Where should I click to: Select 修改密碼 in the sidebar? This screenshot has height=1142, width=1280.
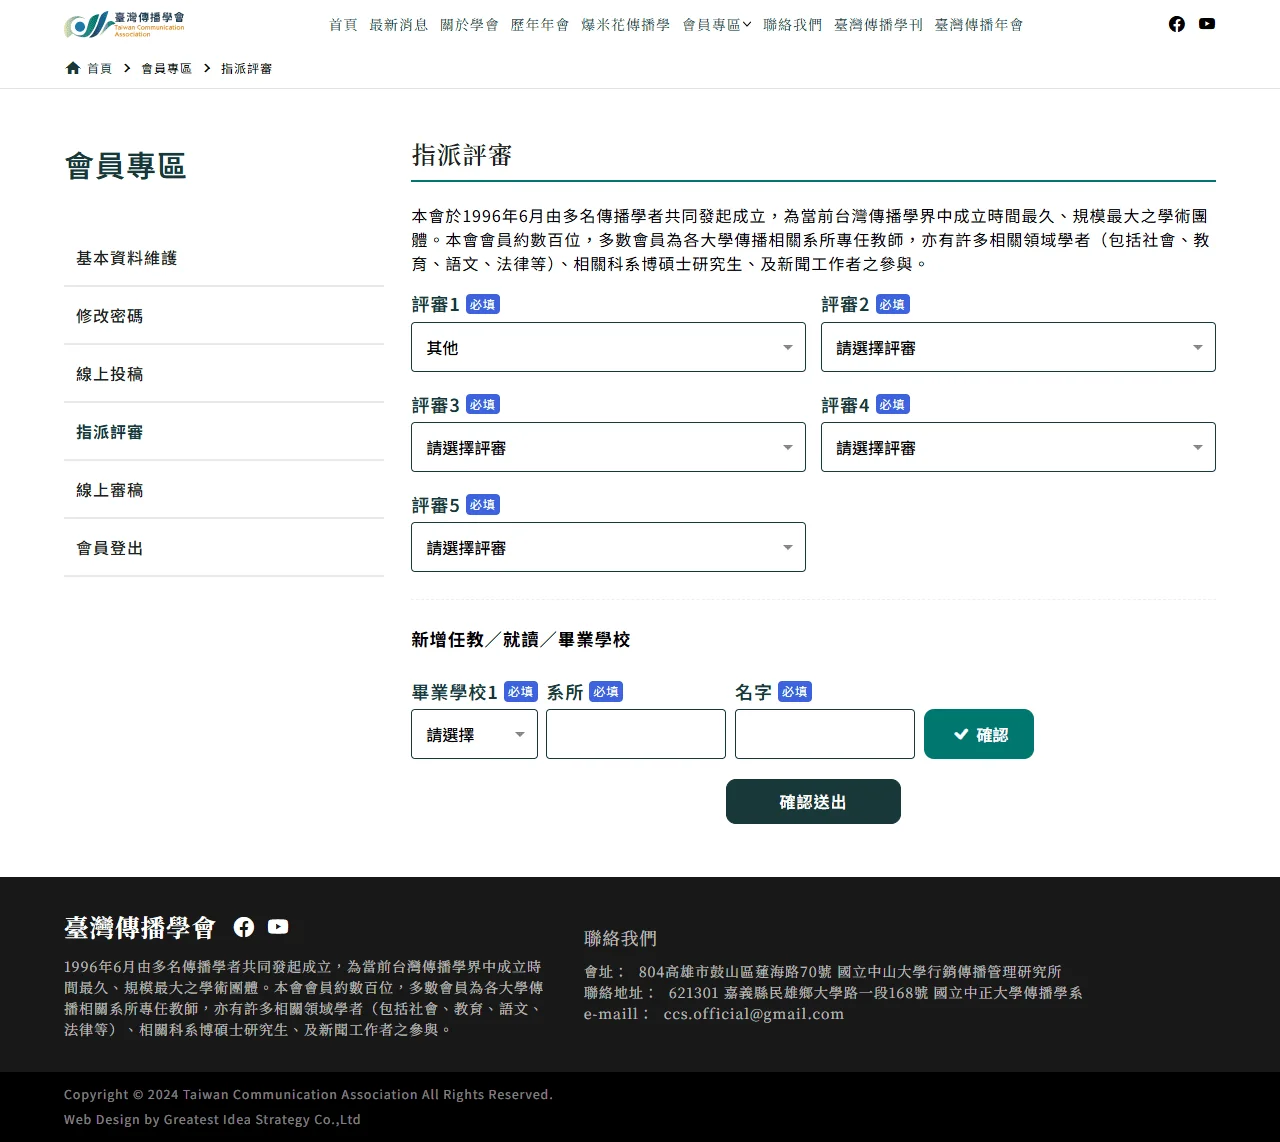pos(109,315)
